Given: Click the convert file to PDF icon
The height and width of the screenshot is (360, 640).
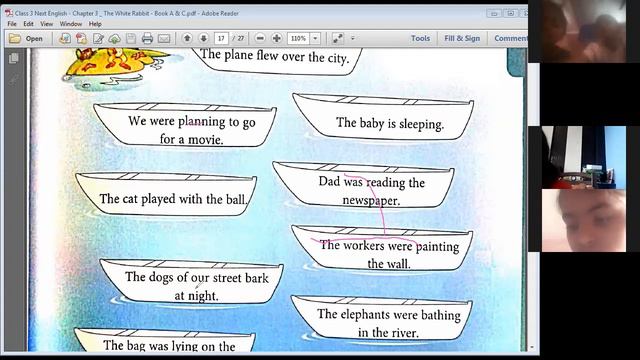Looking at the screenshot, I should (x=65, y=39).
